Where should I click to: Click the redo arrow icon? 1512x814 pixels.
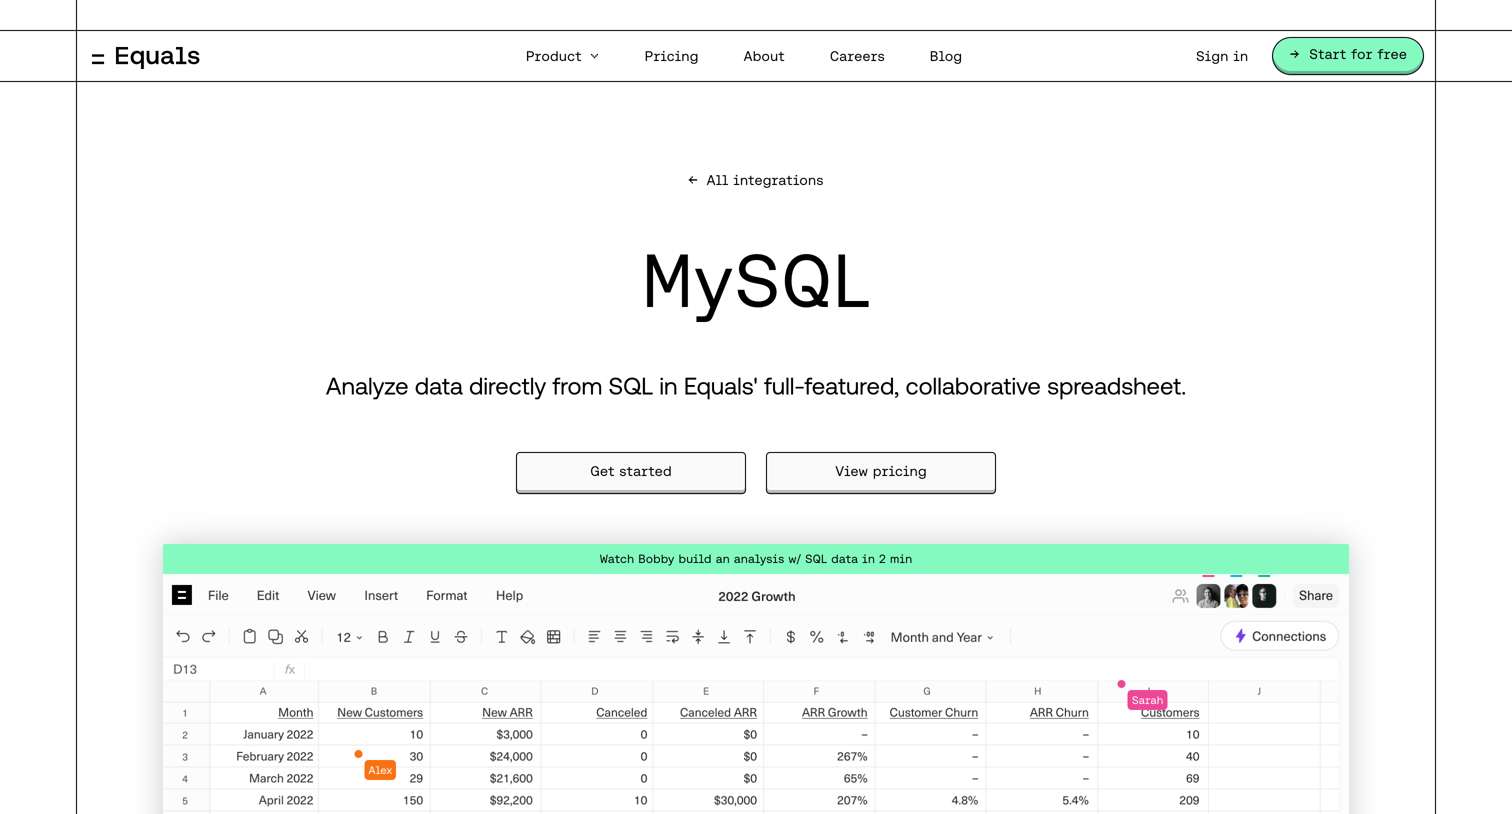pos(209,637)
